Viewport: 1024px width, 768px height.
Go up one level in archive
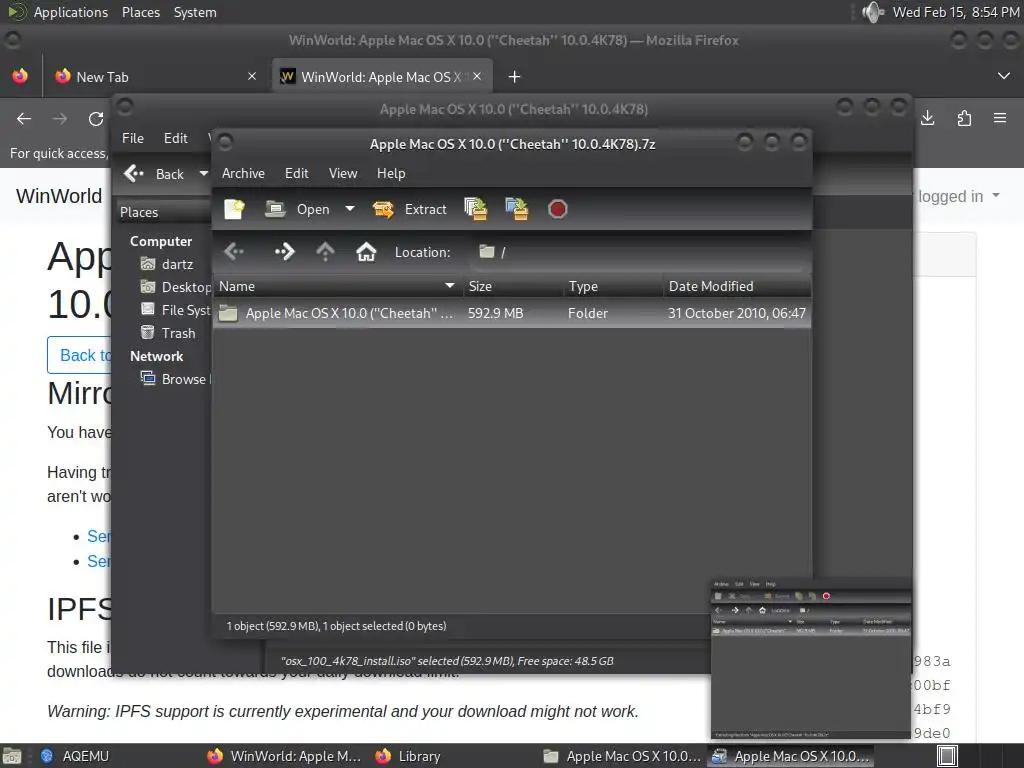click(325, 252)
